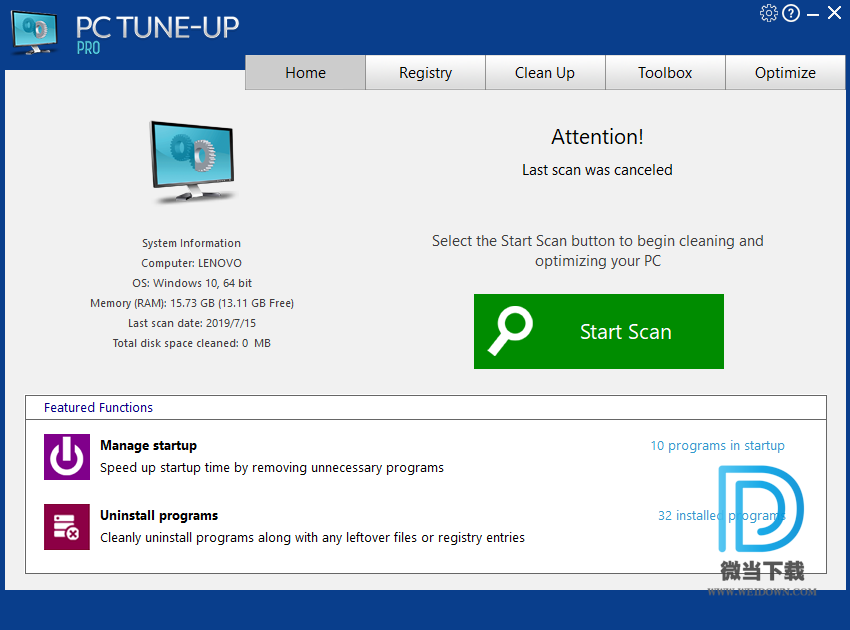
Task: Click the magnifier icon on Start Scan
Action: [x=510, y=331]
